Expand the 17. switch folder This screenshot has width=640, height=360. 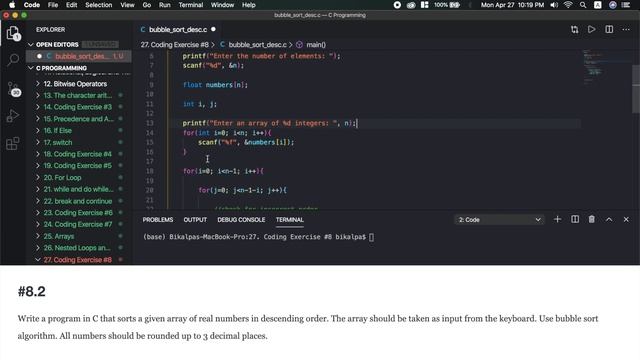click(58, 142)
